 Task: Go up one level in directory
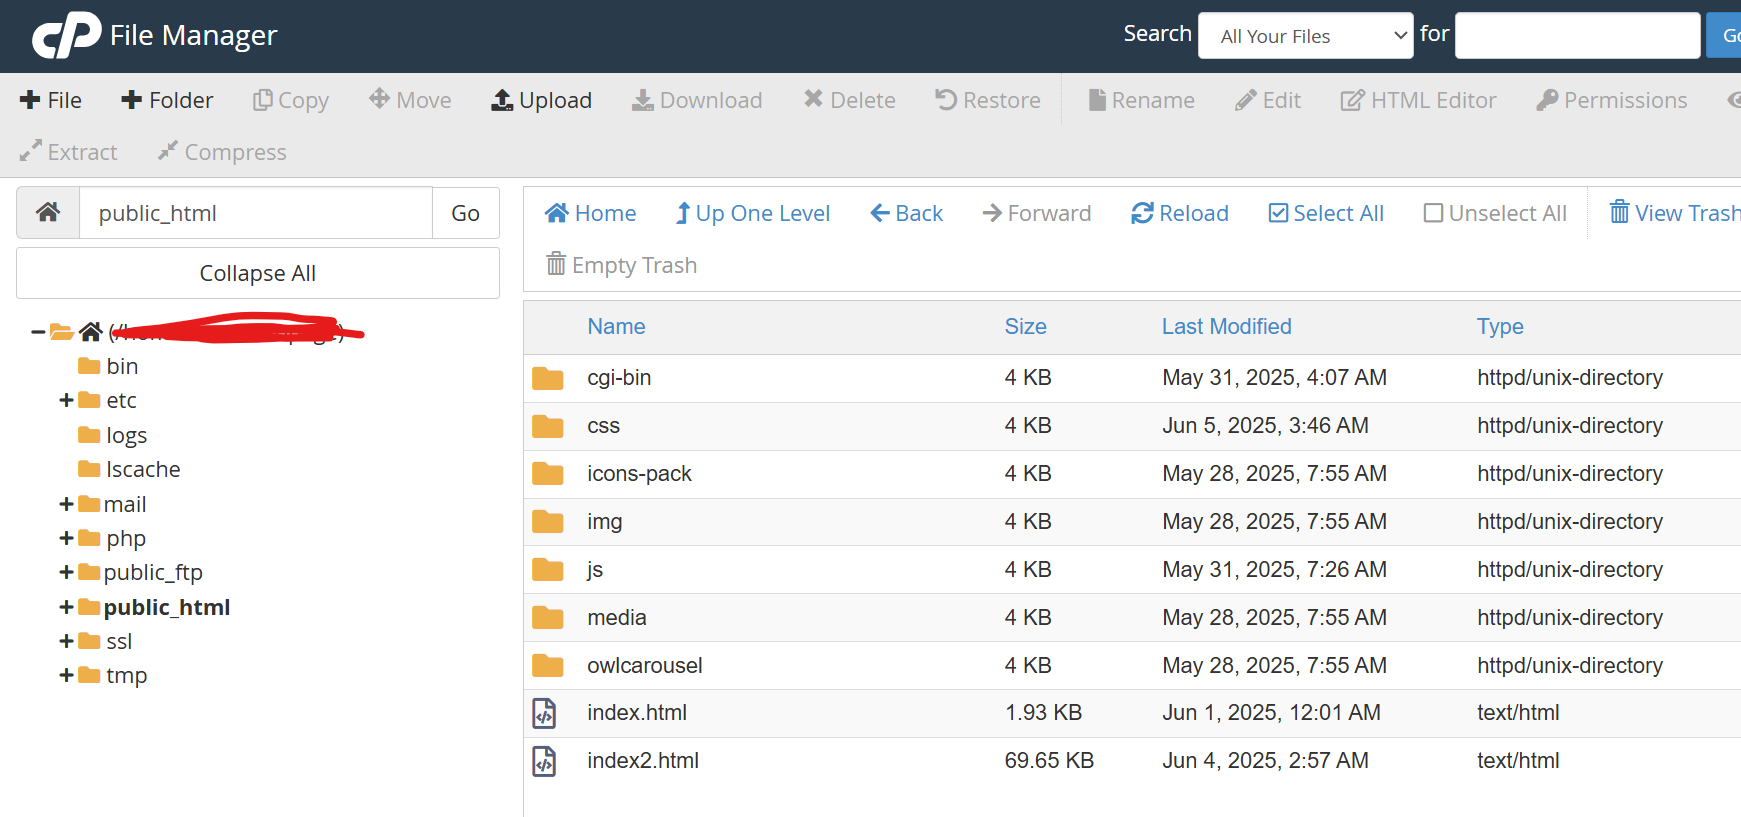point(752,213)
